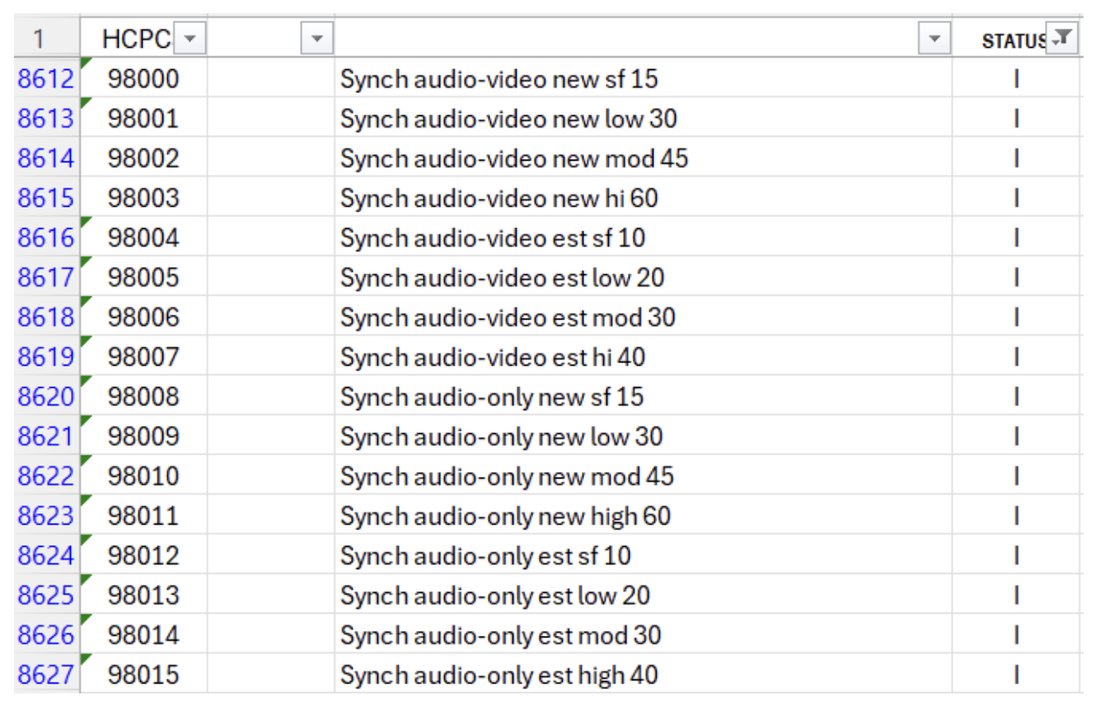The width and height of the screenshot is (1100, 714).
Task: Select cell with code 98015
Action: pos(144,675)
